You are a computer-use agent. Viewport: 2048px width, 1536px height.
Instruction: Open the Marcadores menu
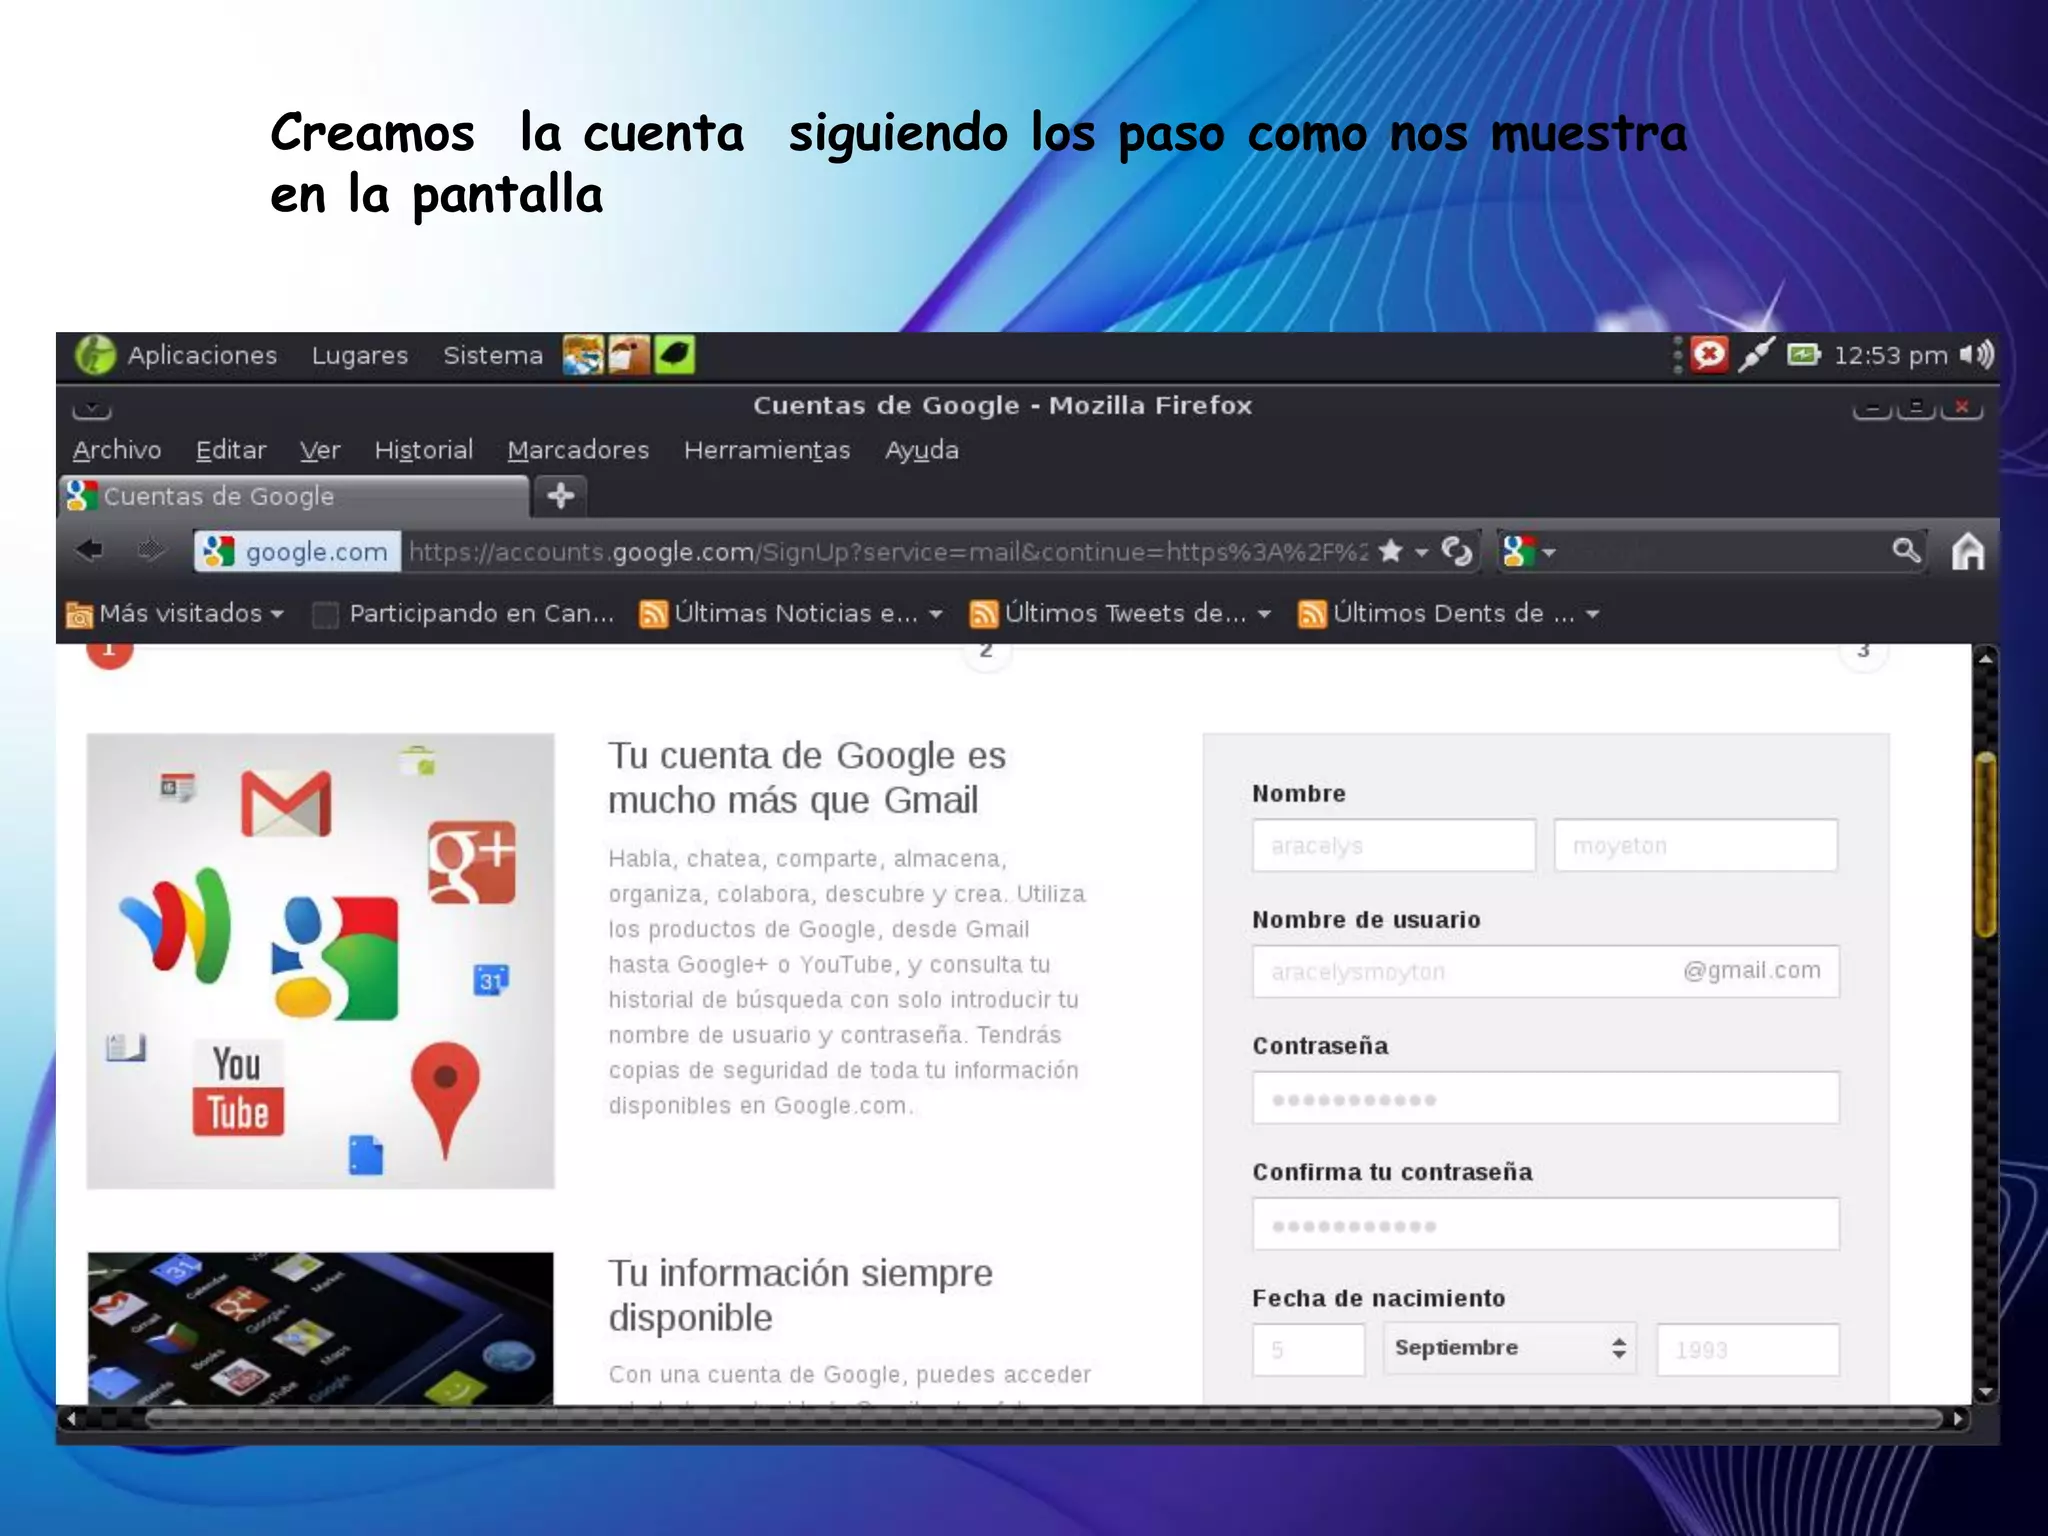pyautogui.click(x=578, y=450)
